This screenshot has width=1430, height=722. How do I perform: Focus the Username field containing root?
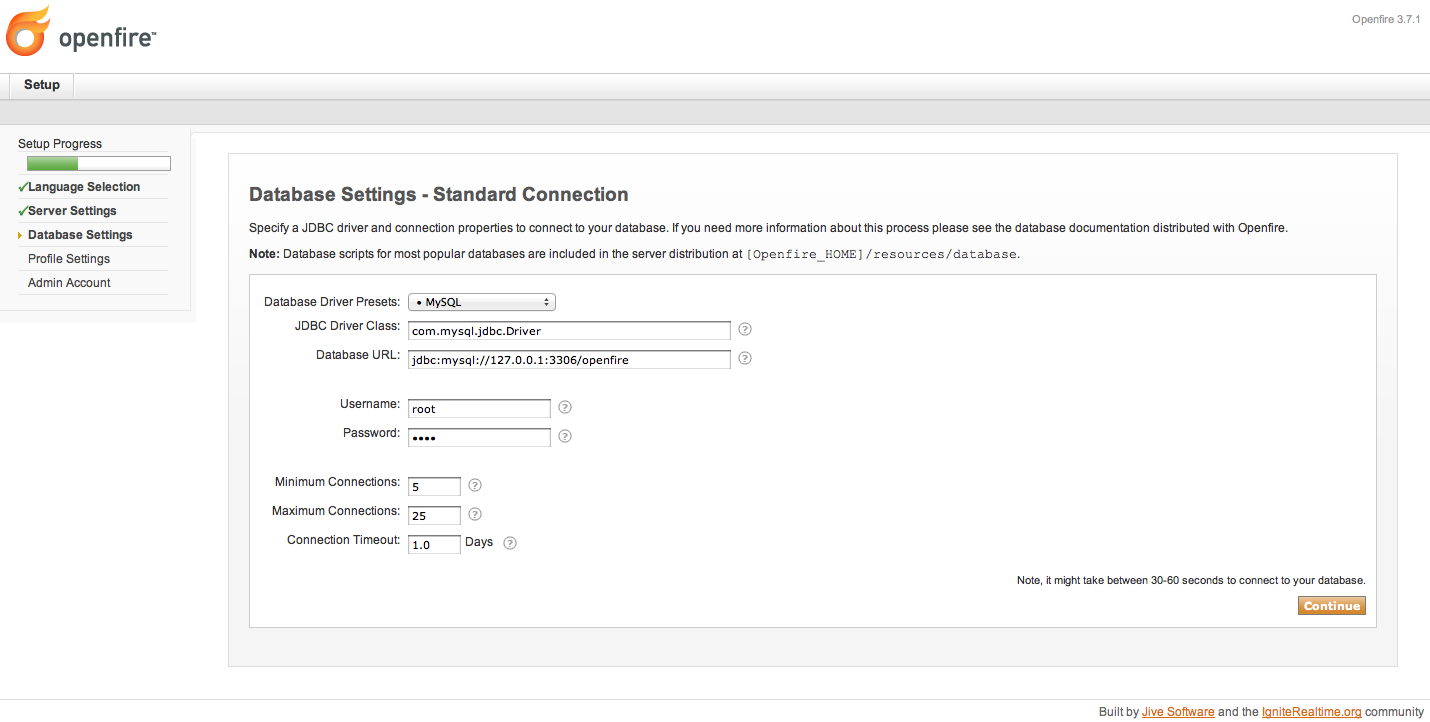479,408
